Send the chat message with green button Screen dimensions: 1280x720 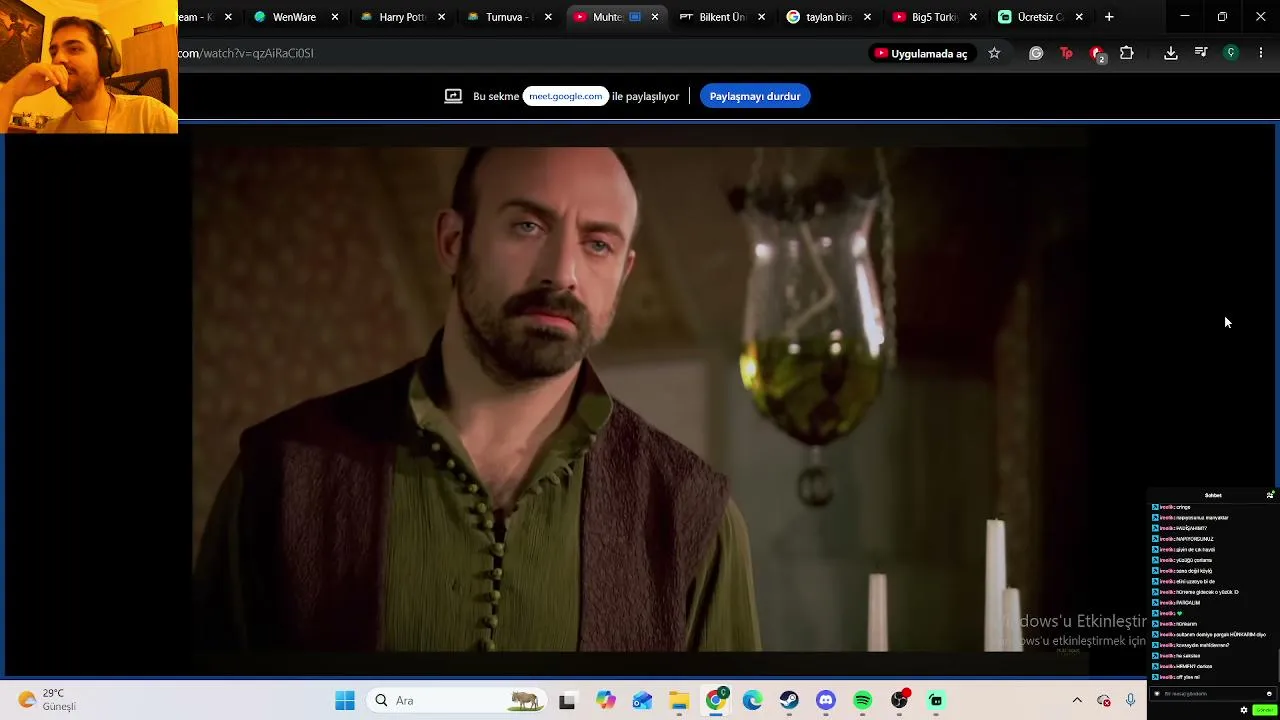point(1264,710)
